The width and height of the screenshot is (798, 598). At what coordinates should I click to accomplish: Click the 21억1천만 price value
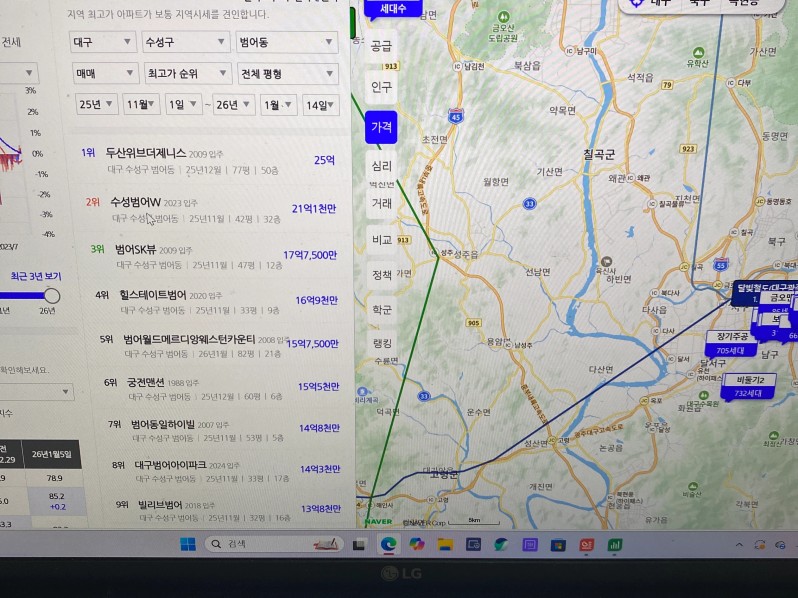click(314, 209)
